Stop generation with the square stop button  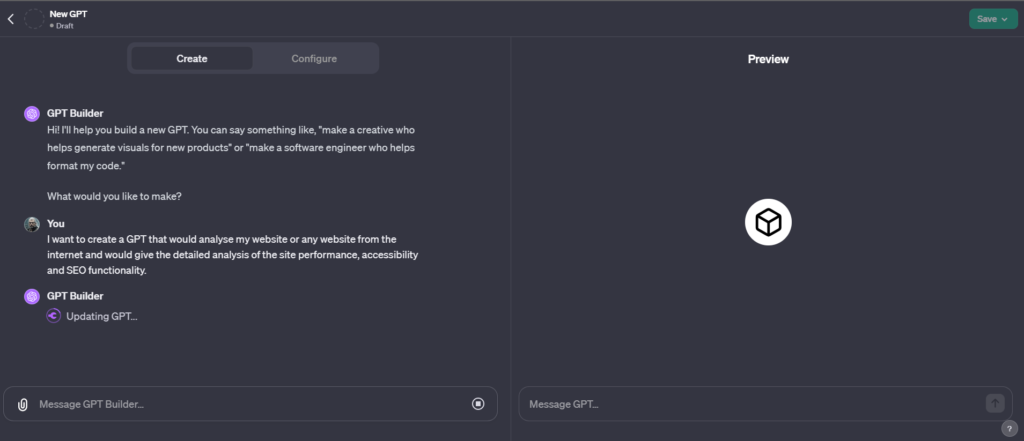tap(478, 404)
